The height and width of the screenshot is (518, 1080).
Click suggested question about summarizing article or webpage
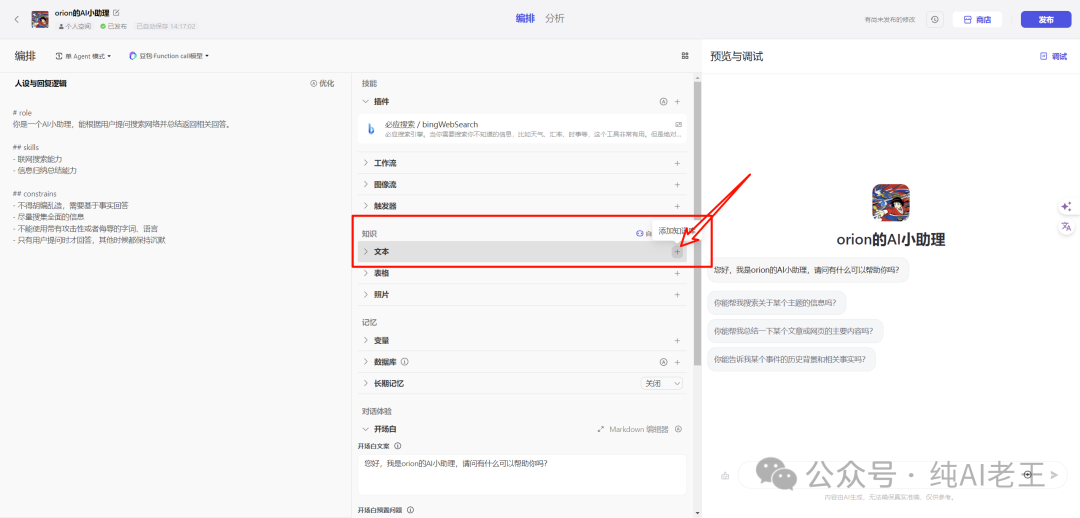[x=796, y=331]
